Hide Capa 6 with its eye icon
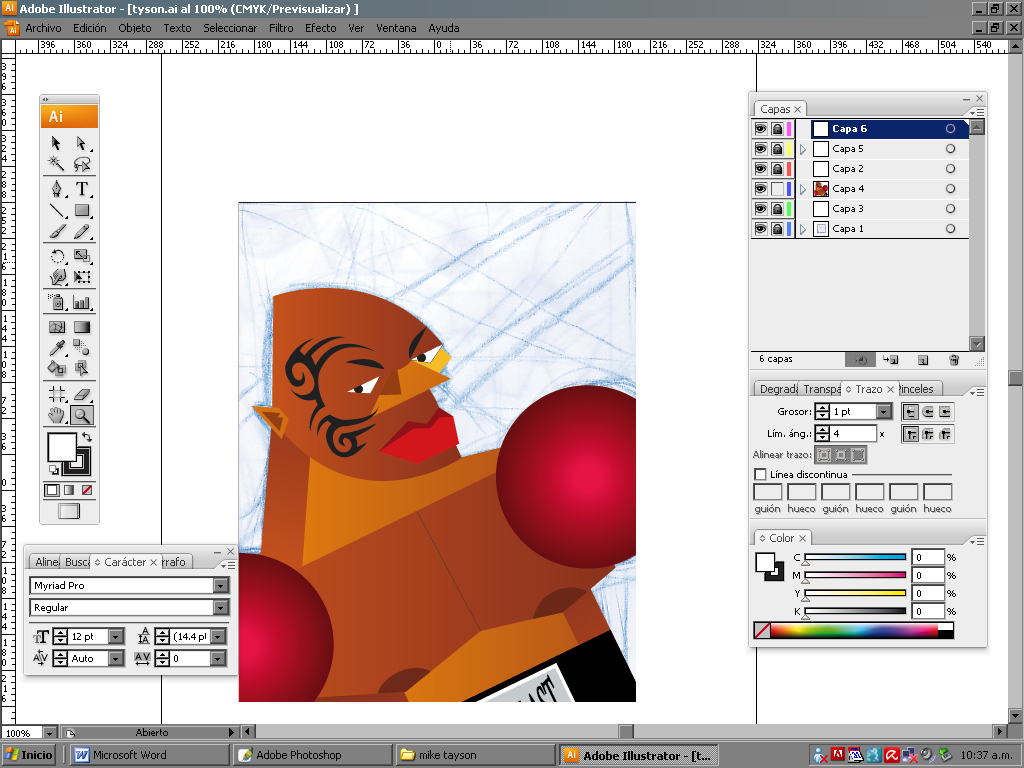Image resolution: width=1024 pixels, height=768 pixels. tap(760, 129)
